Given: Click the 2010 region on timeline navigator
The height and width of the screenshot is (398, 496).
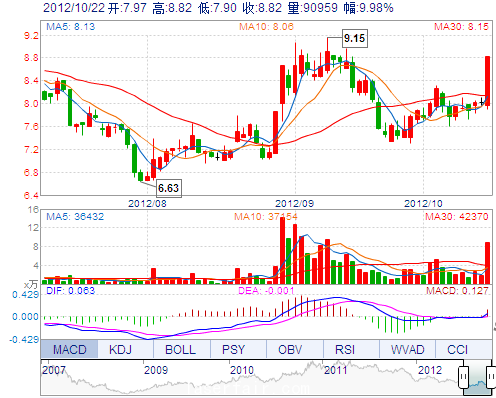Looking at the screenshot, I should click(x=242, y=370).
